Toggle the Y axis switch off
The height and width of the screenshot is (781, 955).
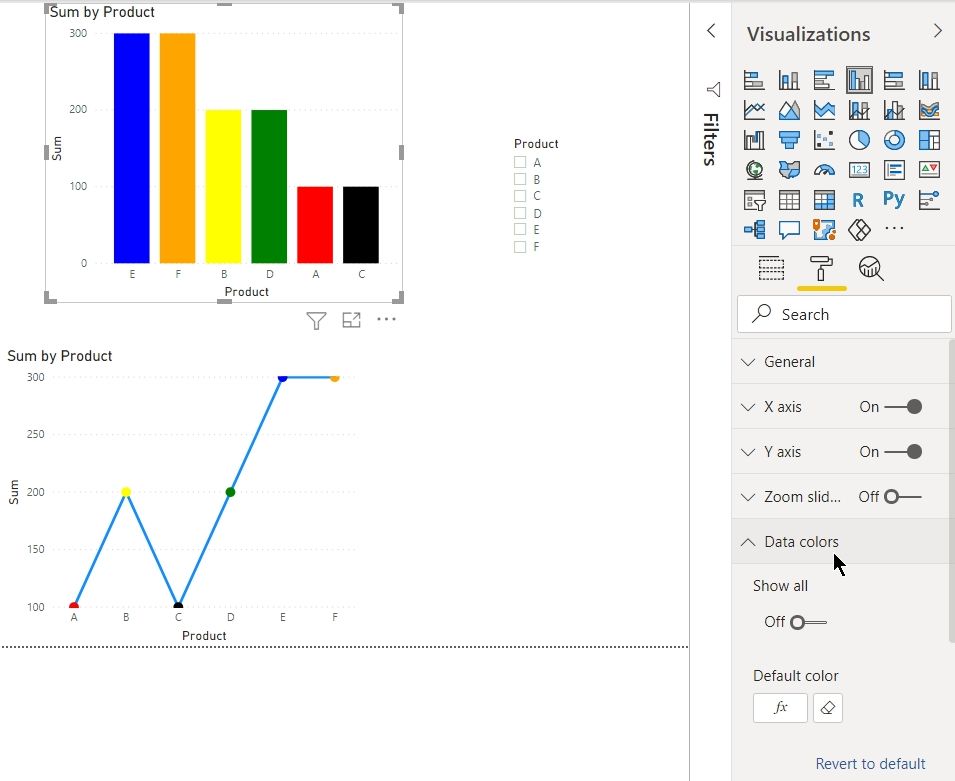(x=903, y=451)
